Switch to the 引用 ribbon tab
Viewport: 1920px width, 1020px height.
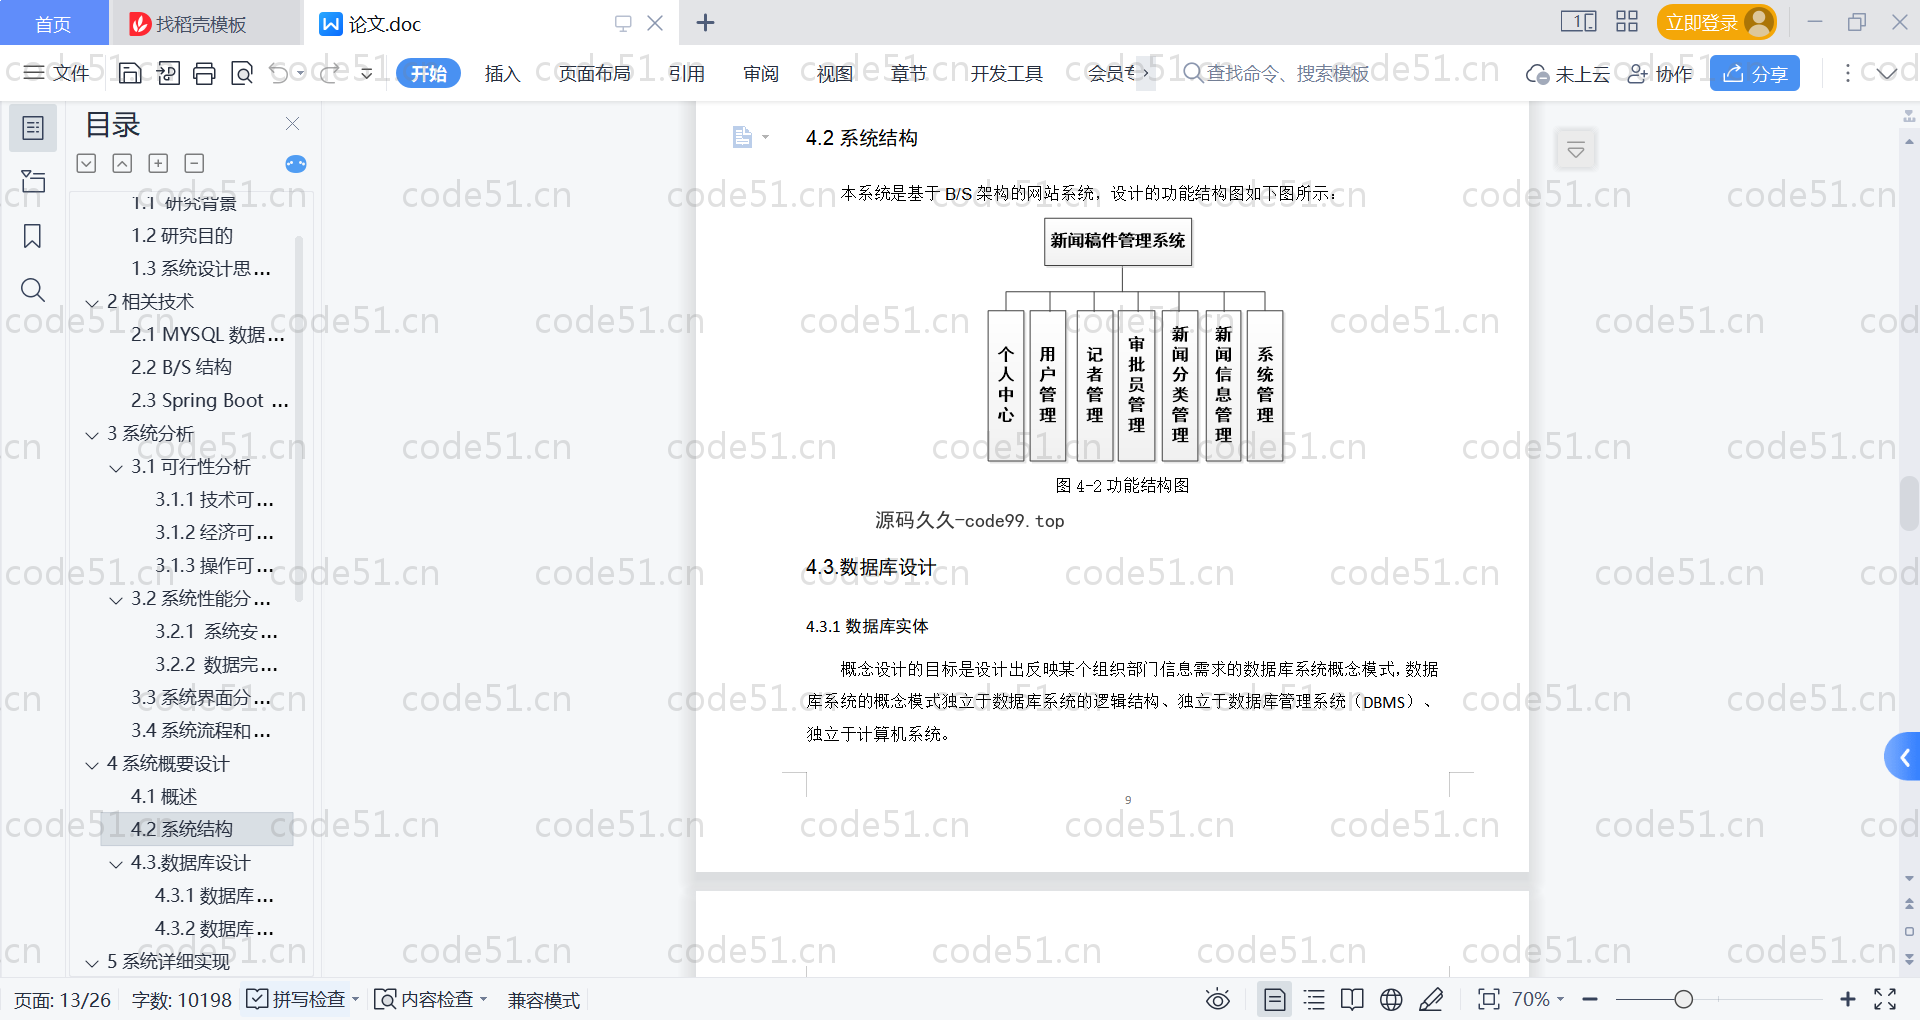point(687,73)
